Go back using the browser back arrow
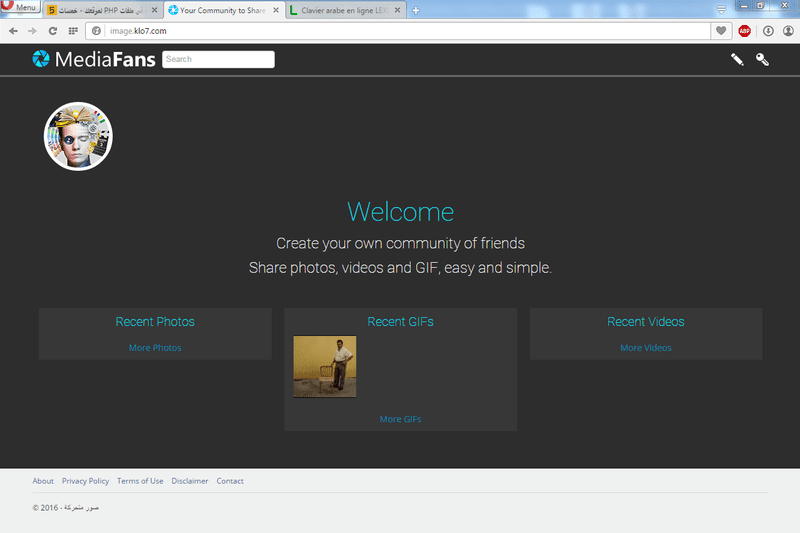 (13, 31)
